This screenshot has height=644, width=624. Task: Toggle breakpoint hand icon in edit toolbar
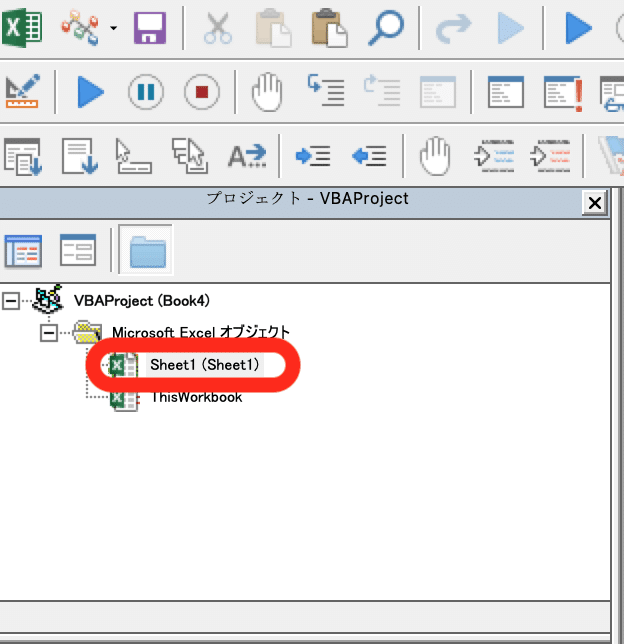435,156
